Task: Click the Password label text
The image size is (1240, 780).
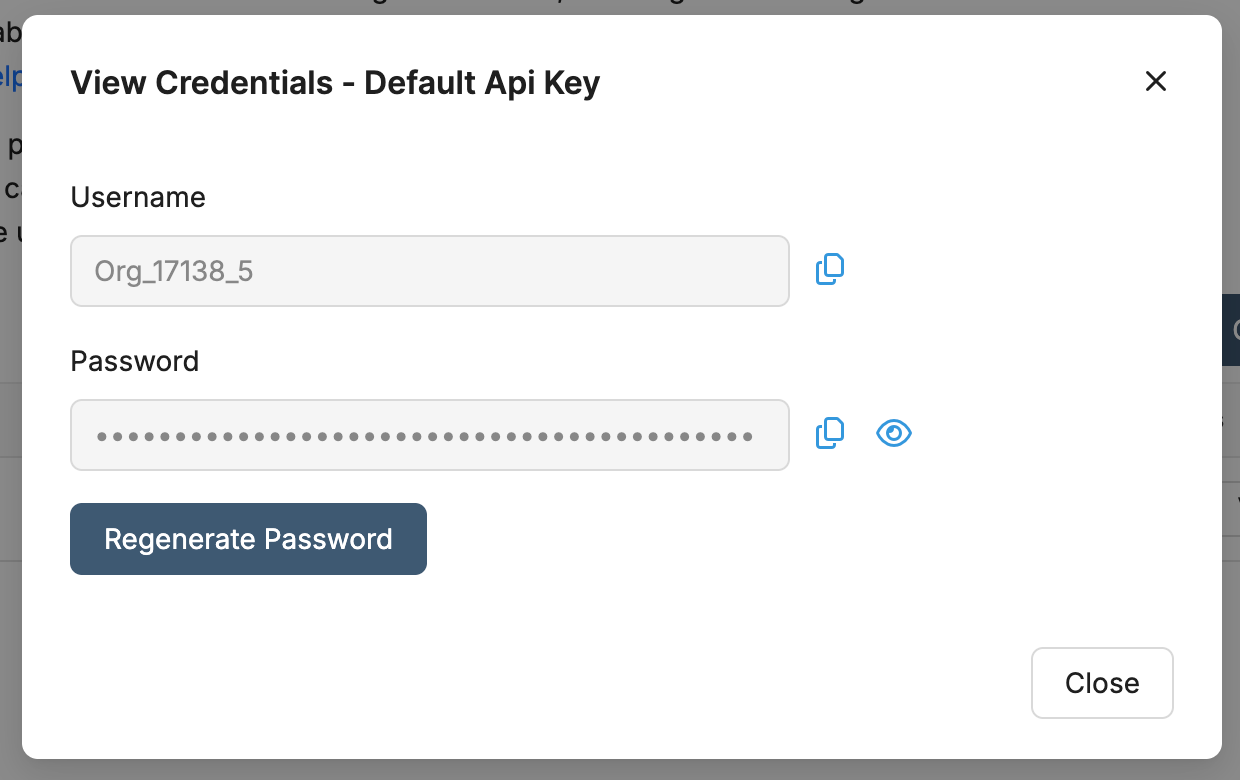Action: (135, 361)
